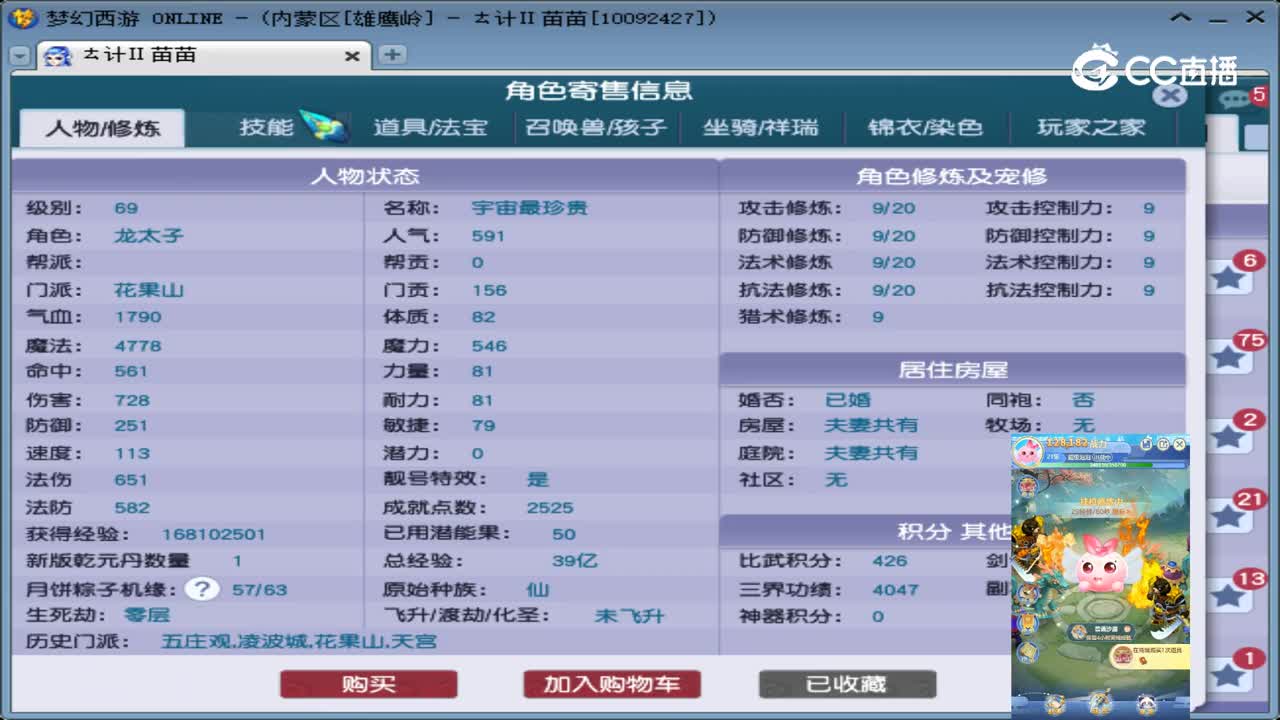Click the star icon with badge 21

coord(1228,515)
